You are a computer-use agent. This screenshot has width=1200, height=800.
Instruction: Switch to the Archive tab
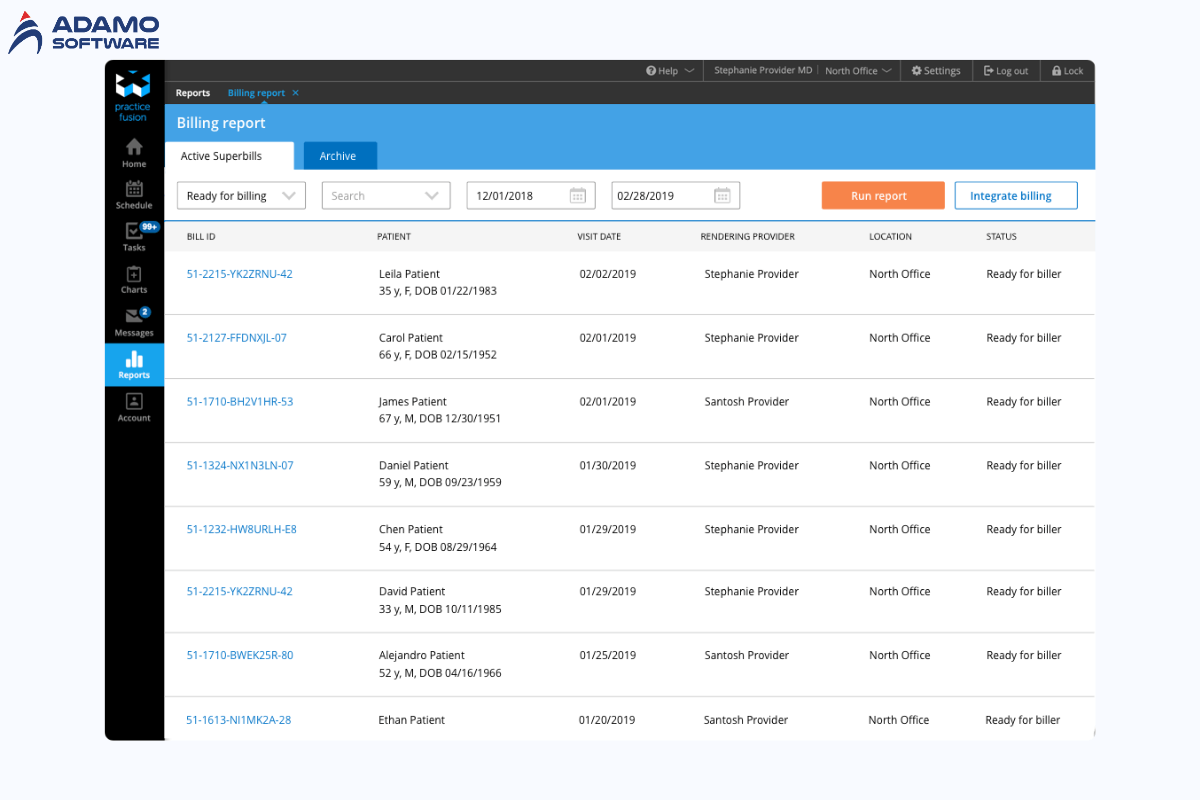[x=339, y=156]
